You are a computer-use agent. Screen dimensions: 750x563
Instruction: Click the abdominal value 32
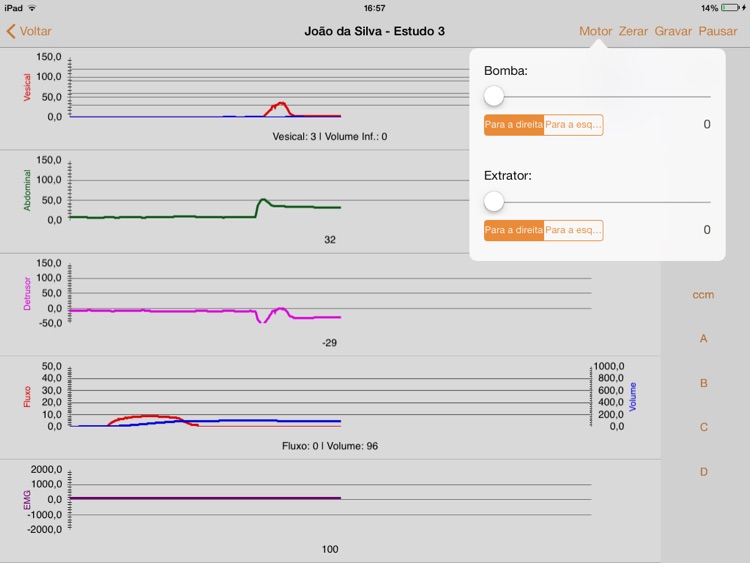point(330,240)
